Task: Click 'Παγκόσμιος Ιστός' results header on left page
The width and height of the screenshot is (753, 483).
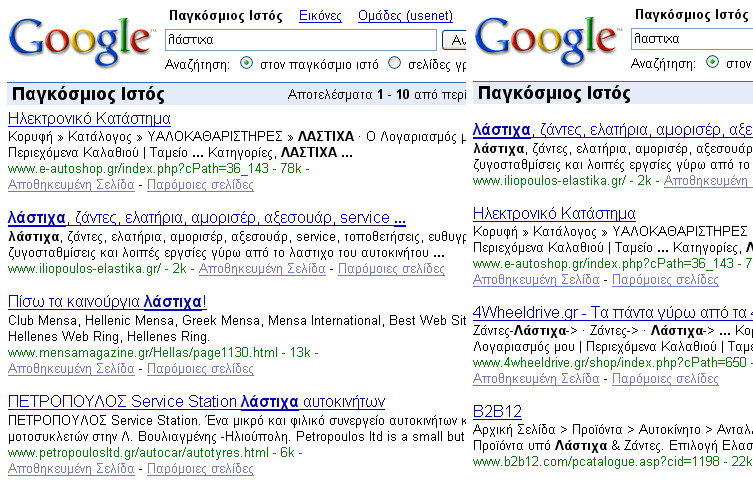Action: (88, 94)
